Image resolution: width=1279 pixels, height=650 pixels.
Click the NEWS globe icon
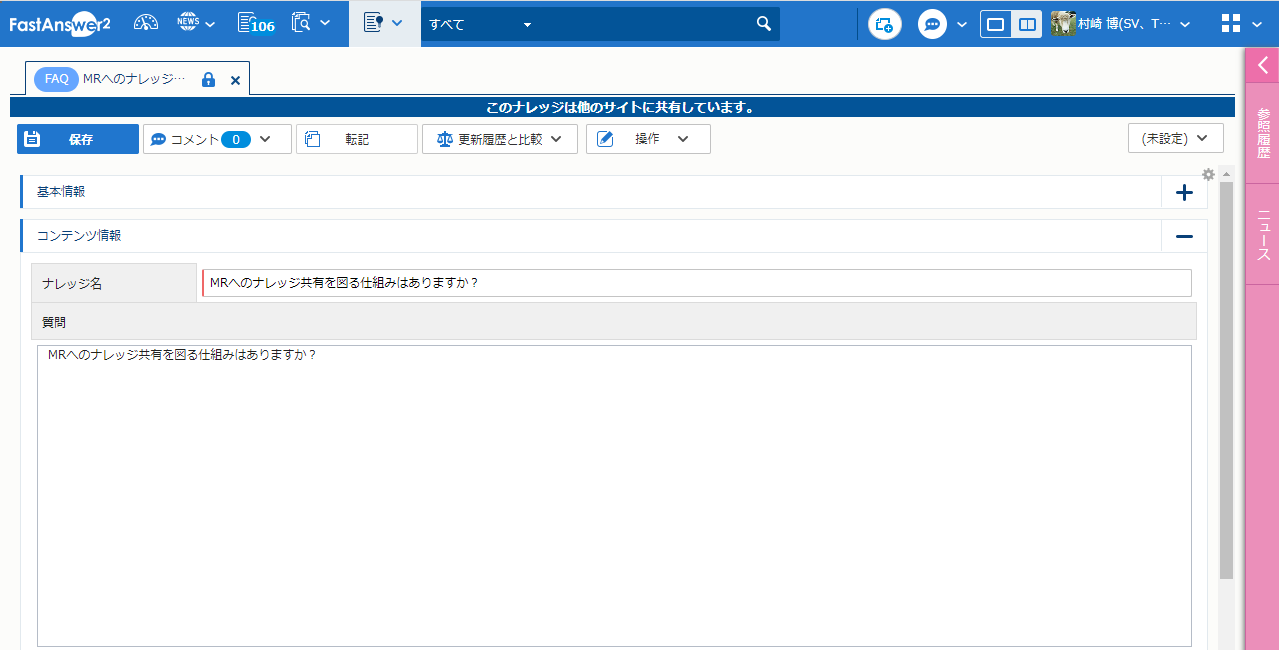[x=188, y=23]
